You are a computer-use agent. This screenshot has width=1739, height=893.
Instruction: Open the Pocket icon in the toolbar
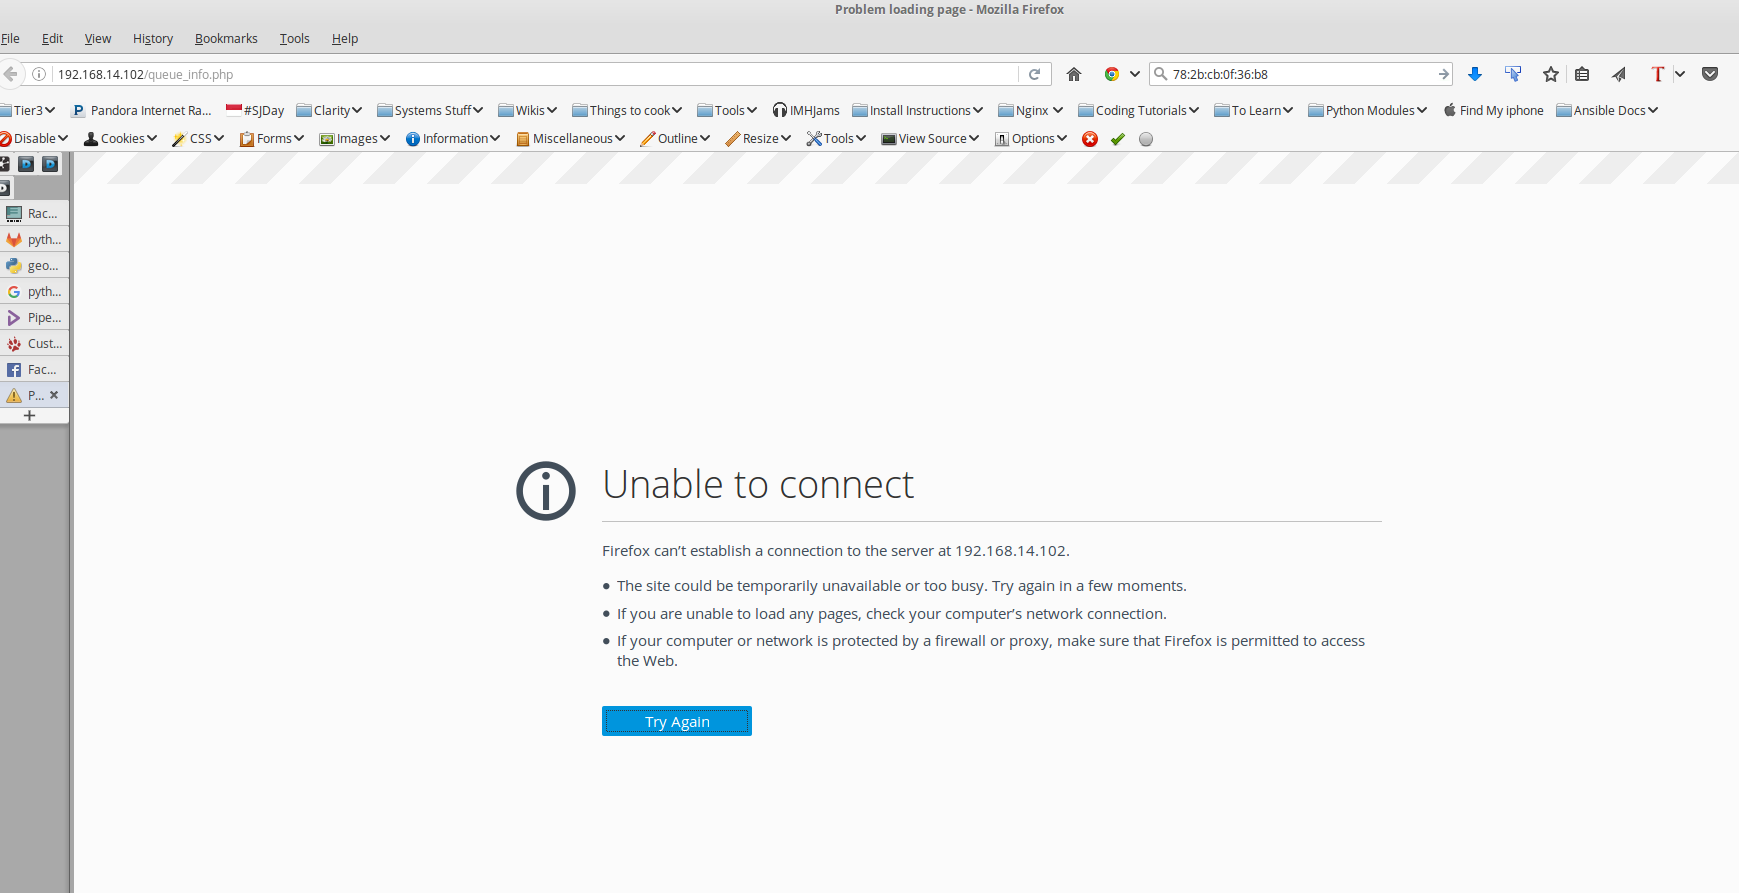click(1710, 74)
